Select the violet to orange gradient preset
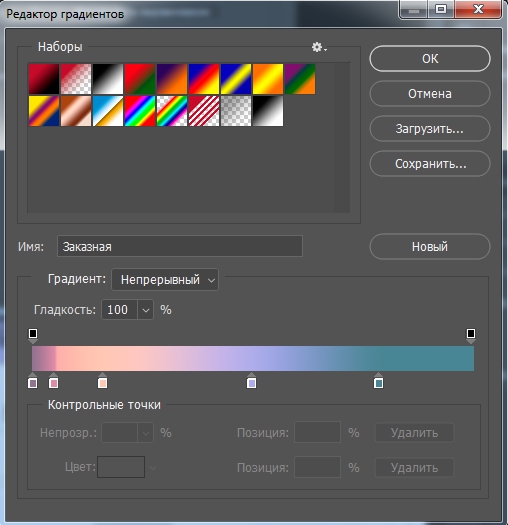 (172, 79)
